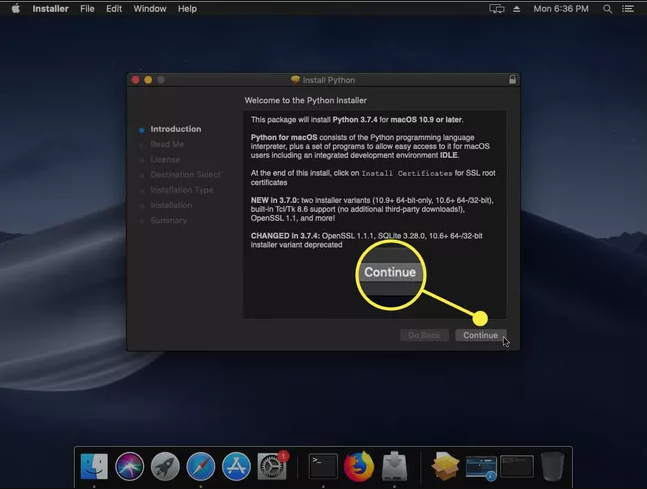Select the Installation step in the sidebar
Image resolution: width=647 pixels, height=489 pixels.
point(171,205)
